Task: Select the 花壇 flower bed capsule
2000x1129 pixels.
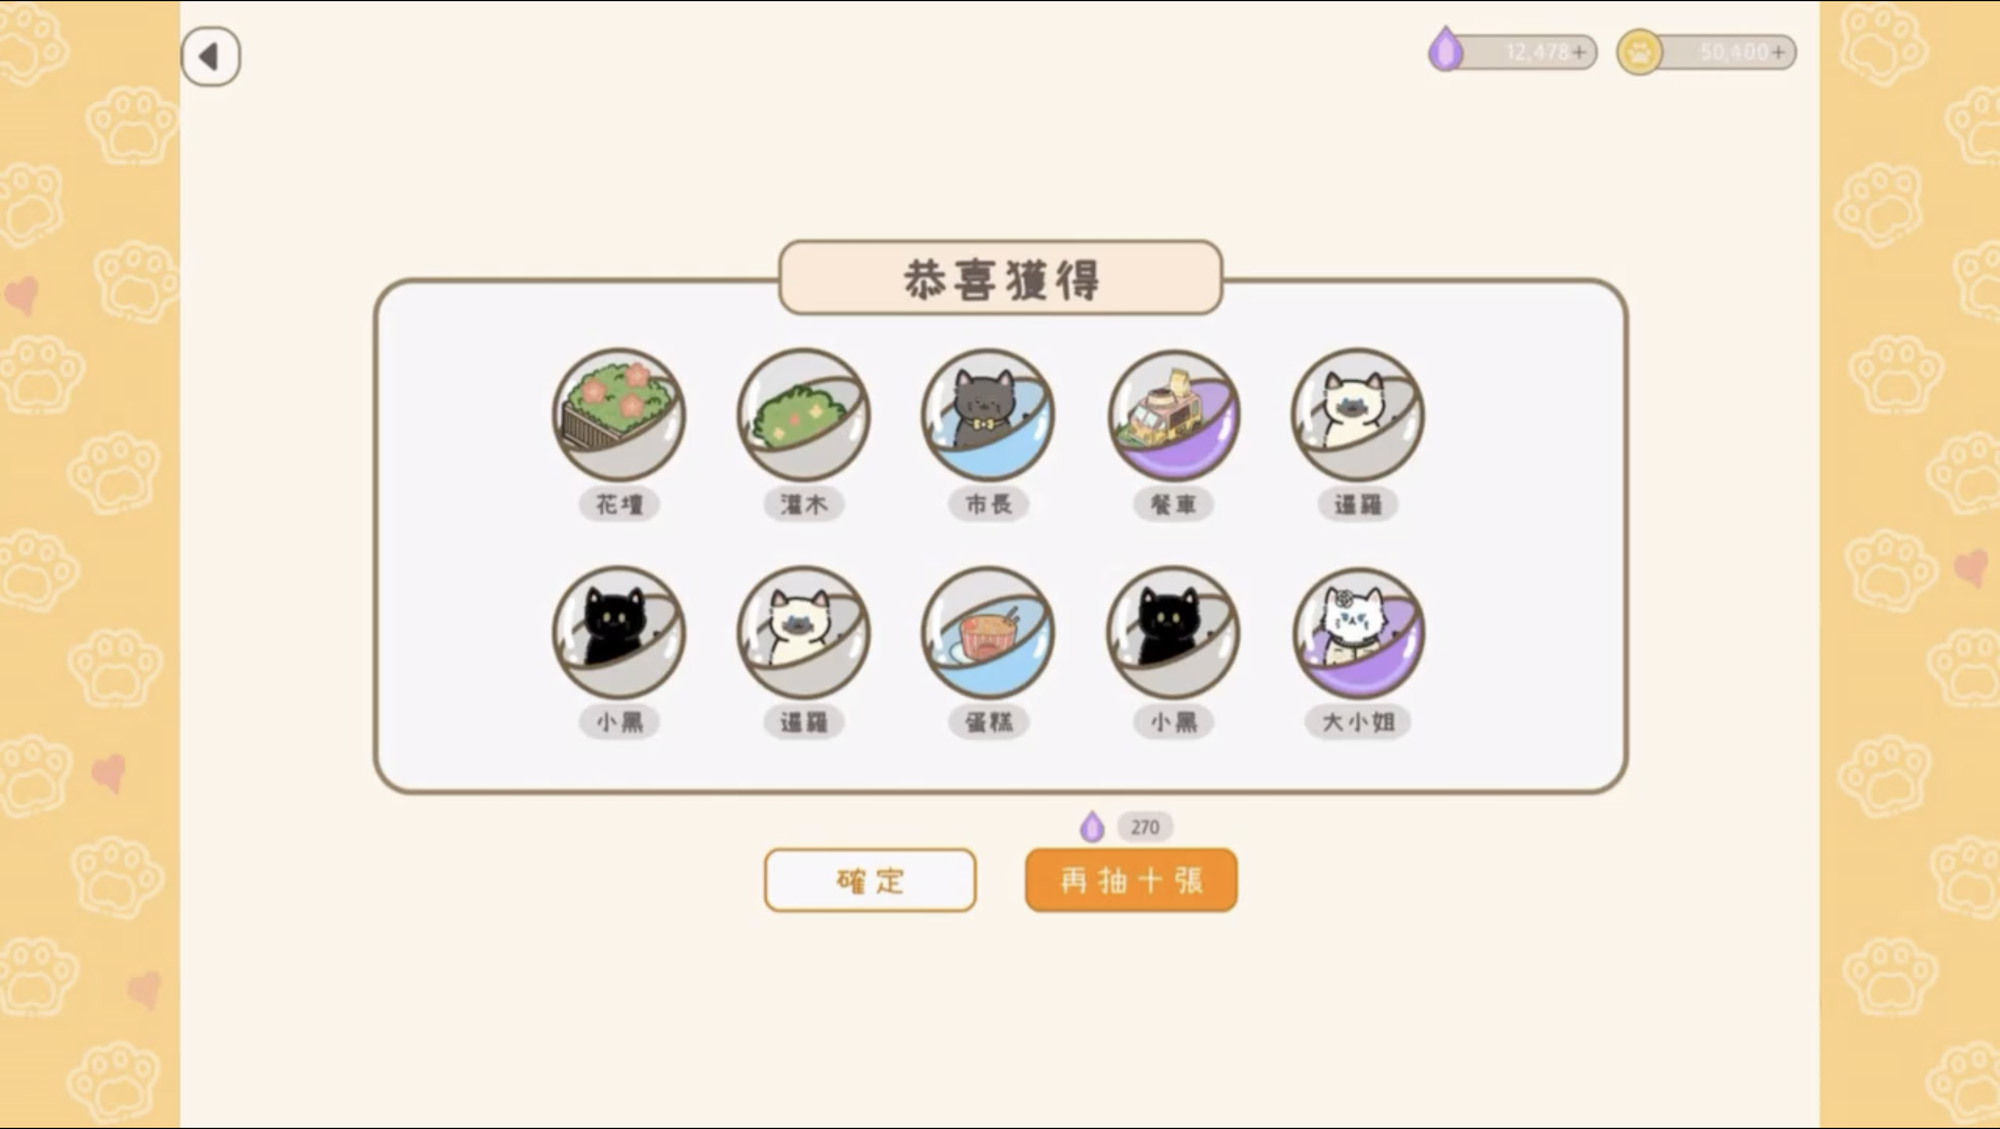Action: point(619,414)
